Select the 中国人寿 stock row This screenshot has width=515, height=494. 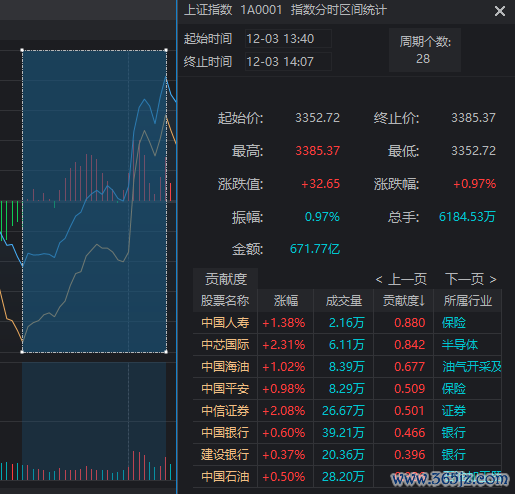click(347, 323)
